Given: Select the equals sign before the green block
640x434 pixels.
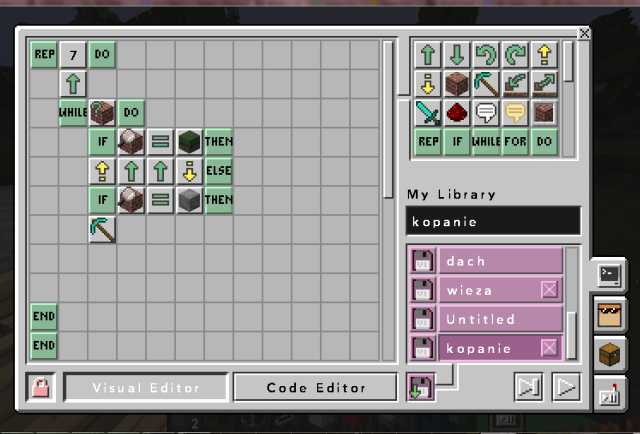Looking at the screenshot, I should click(160, 142).
